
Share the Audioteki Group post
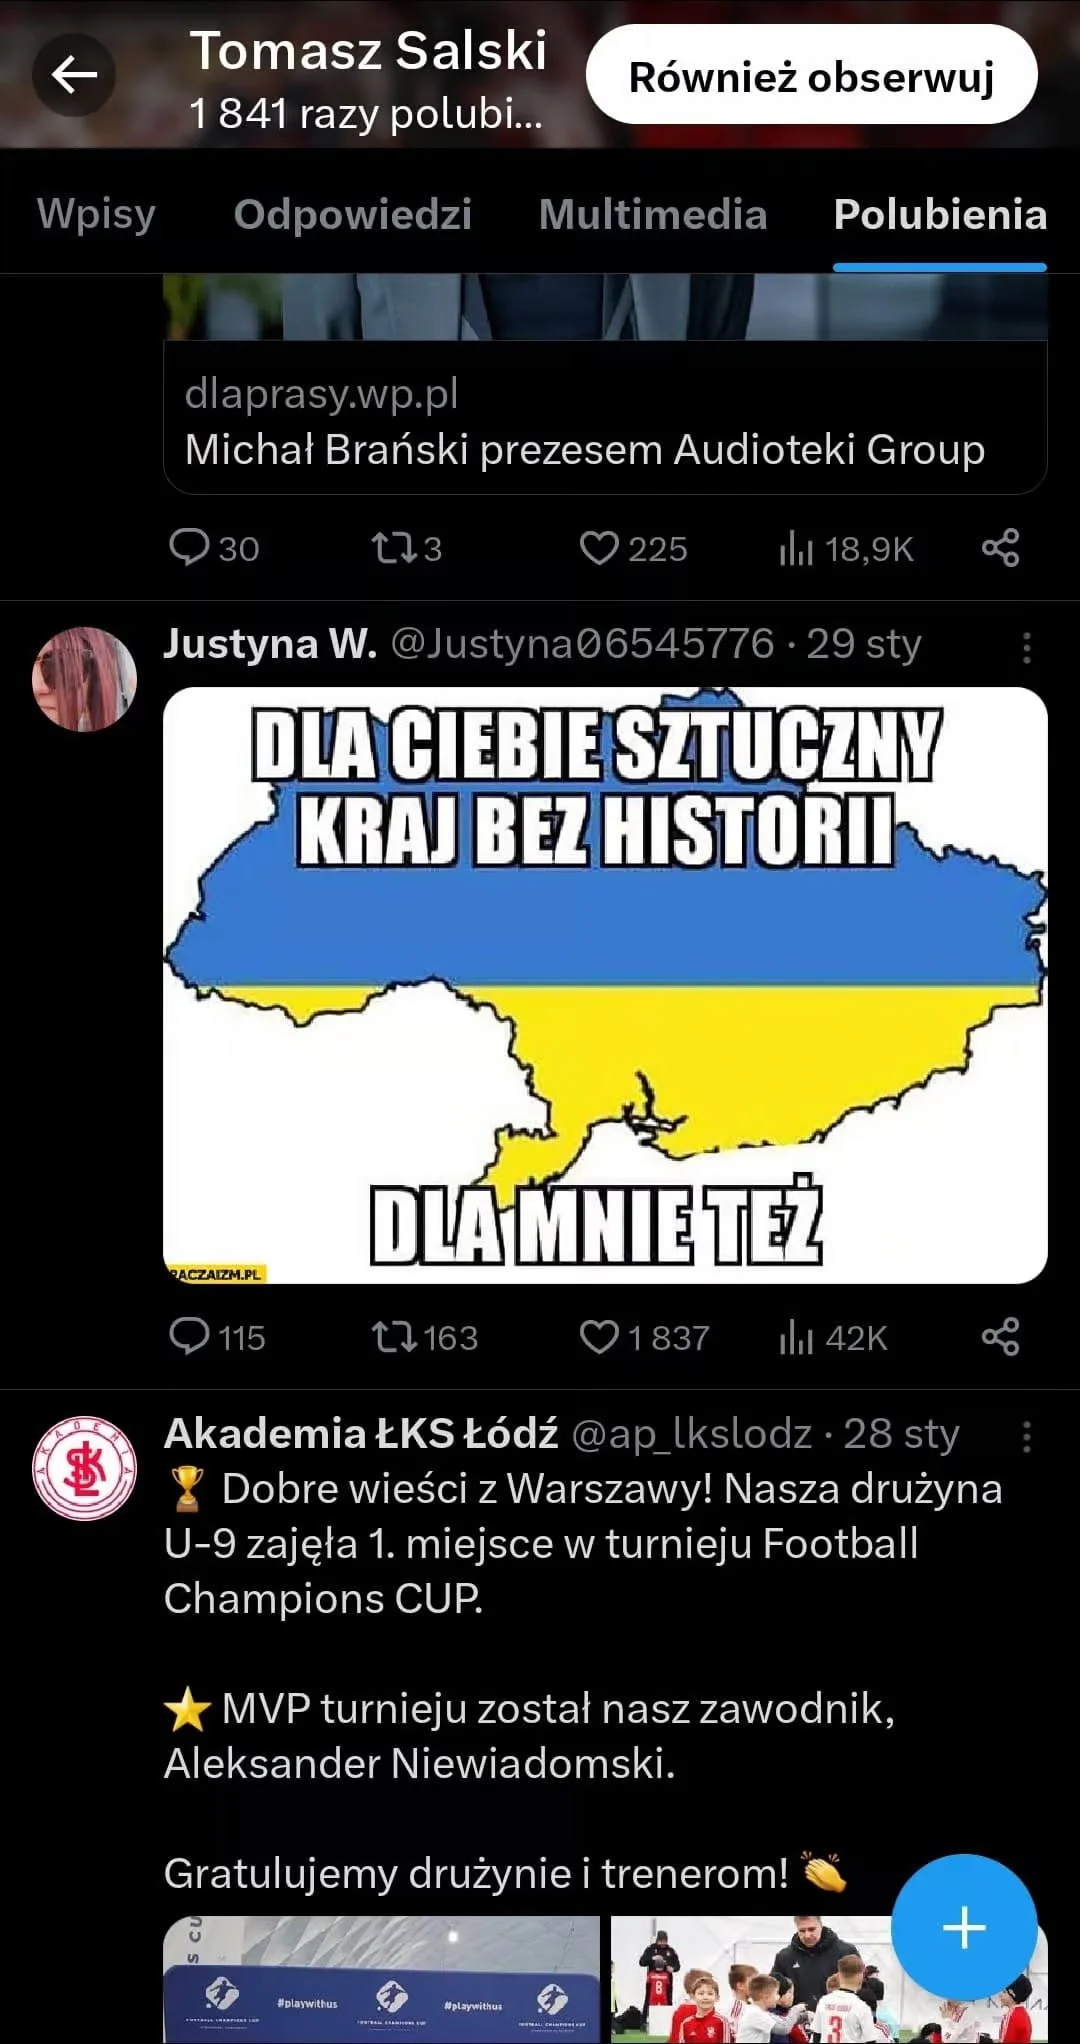pyautogui.click(x=1000, y=548)
